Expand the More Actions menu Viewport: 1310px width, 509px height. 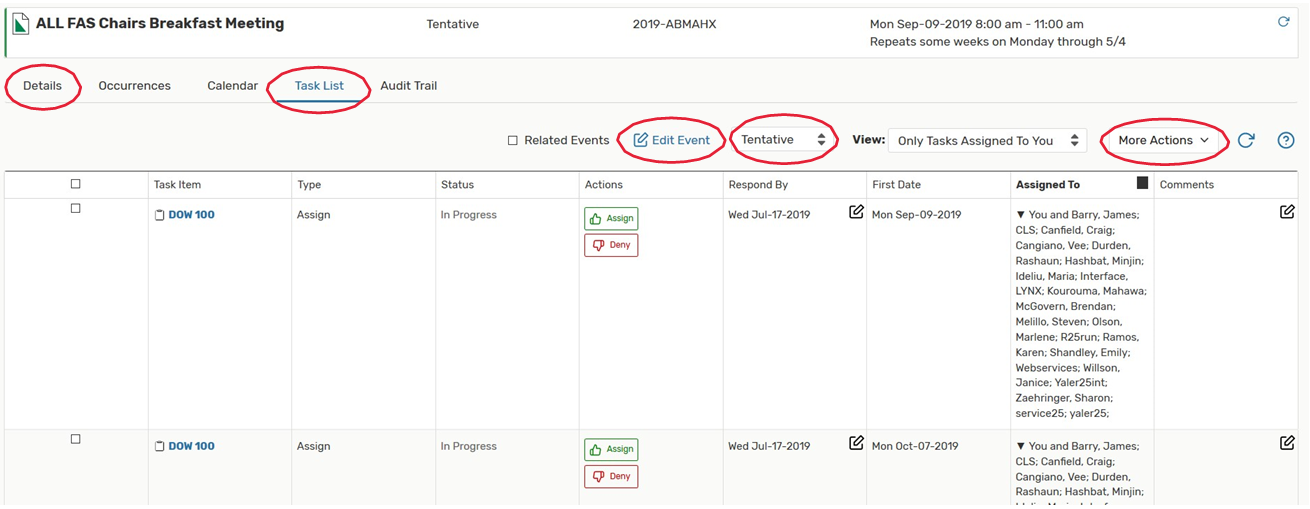pyautogui.click(x=1163, y=141)
